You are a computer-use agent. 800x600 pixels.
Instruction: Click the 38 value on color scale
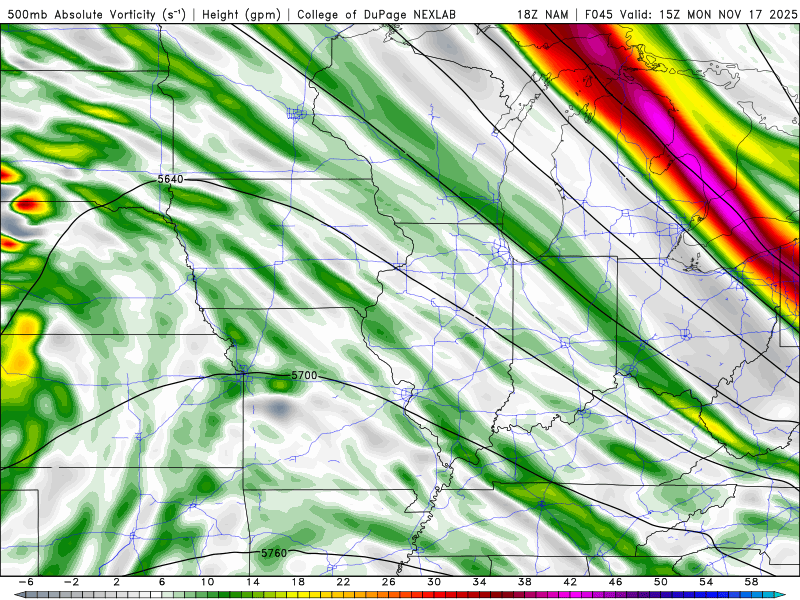(x=524, y=582)
